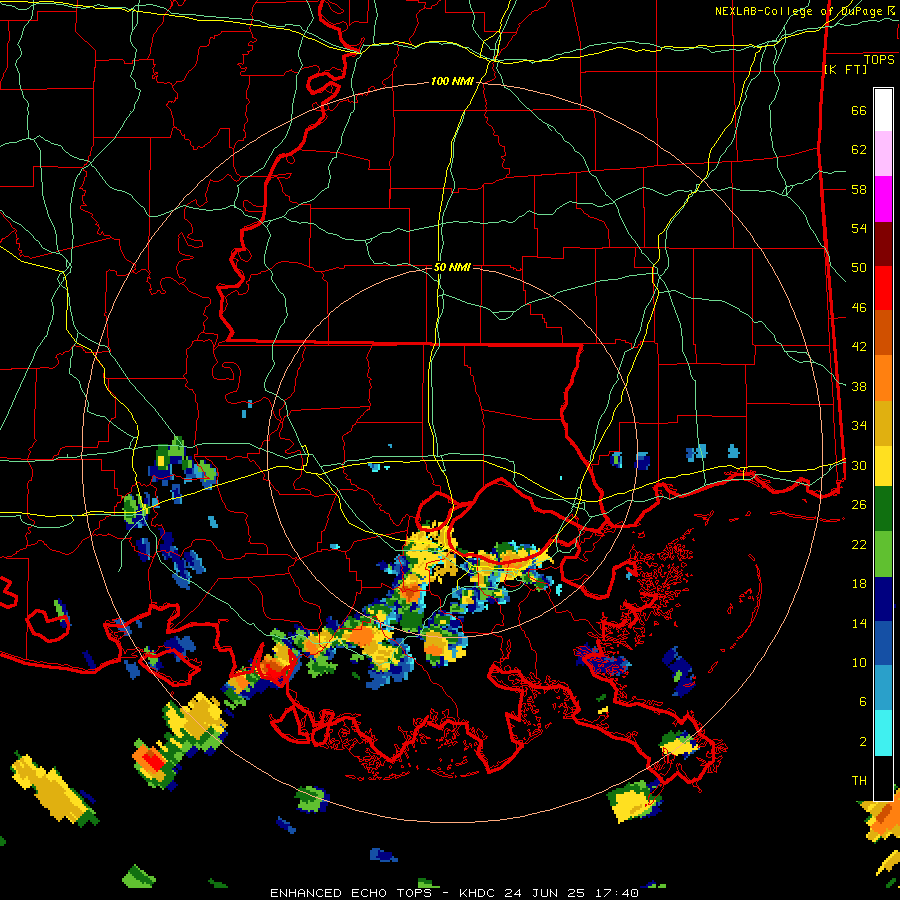Click the legend value 26
This screenshot has height=900, width=900.
coord(859,505)
